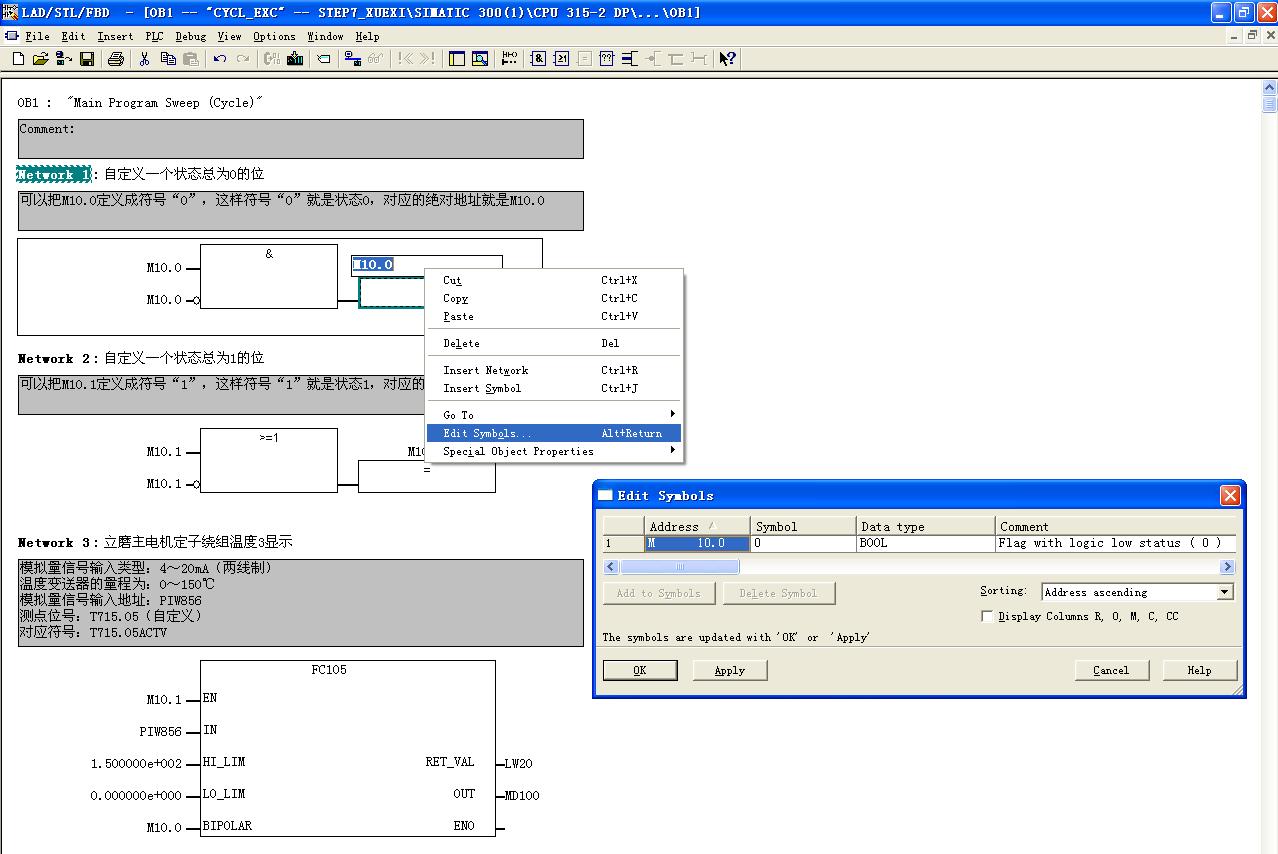Enable Display Columns R, O, M, CC
Screen dimensions: 1278x854
click(x=987, y=617)
